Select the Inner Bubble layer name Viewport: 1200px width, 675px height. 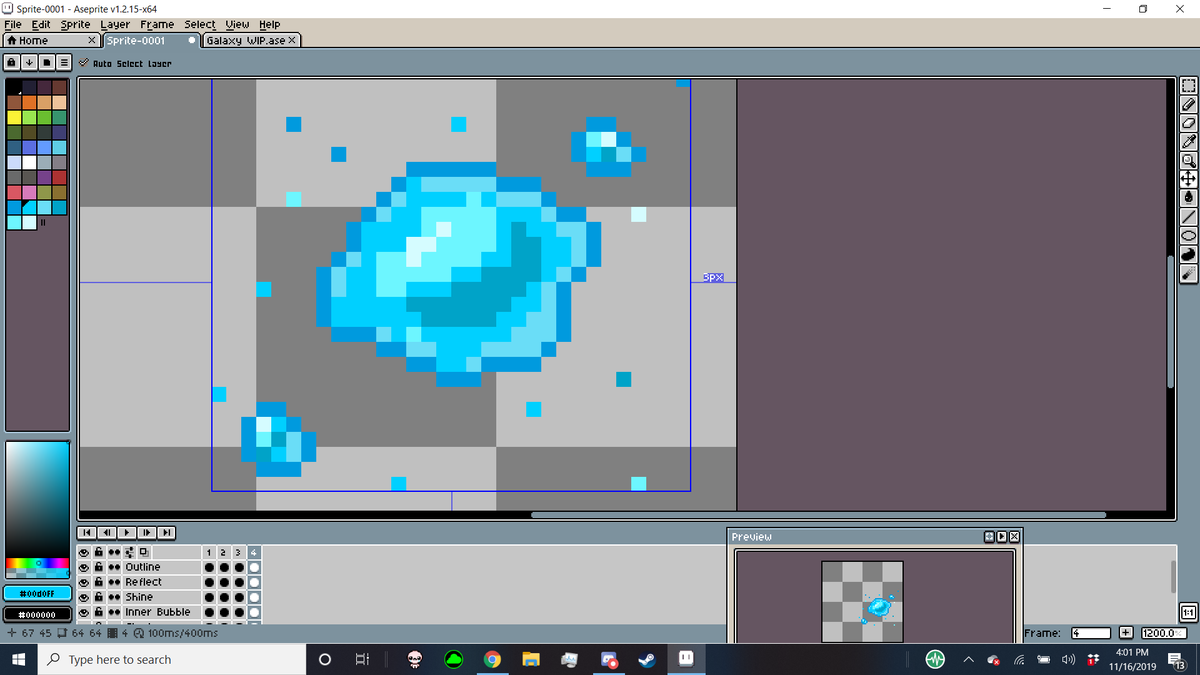coord(158,612)
